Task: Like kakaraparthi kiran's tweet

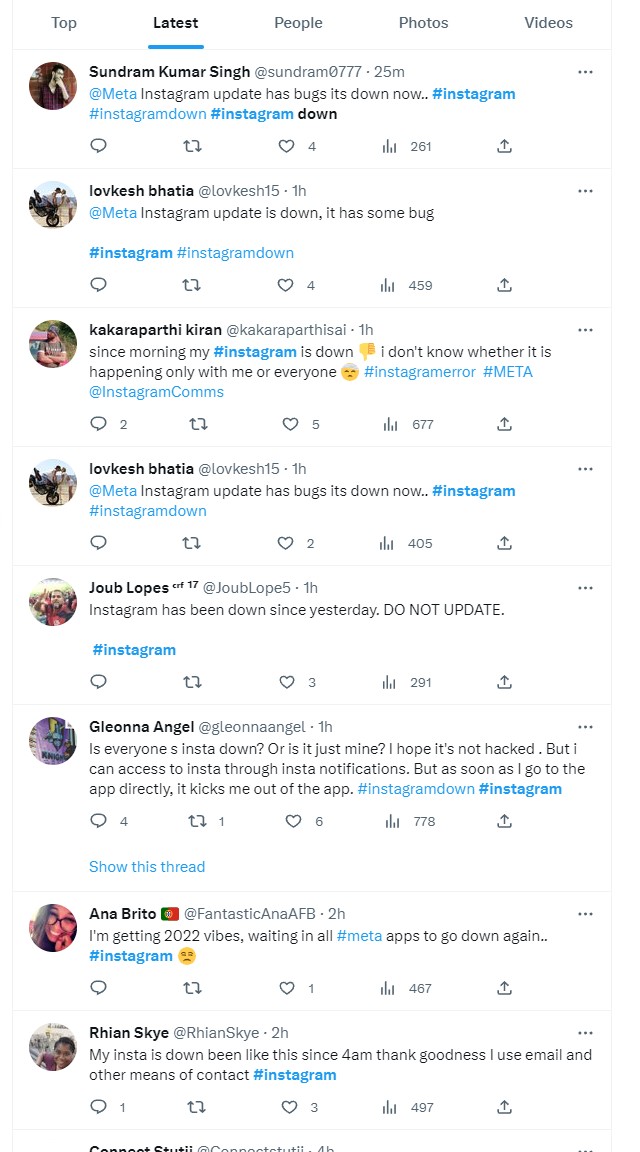Action: (x=290, y=424)
